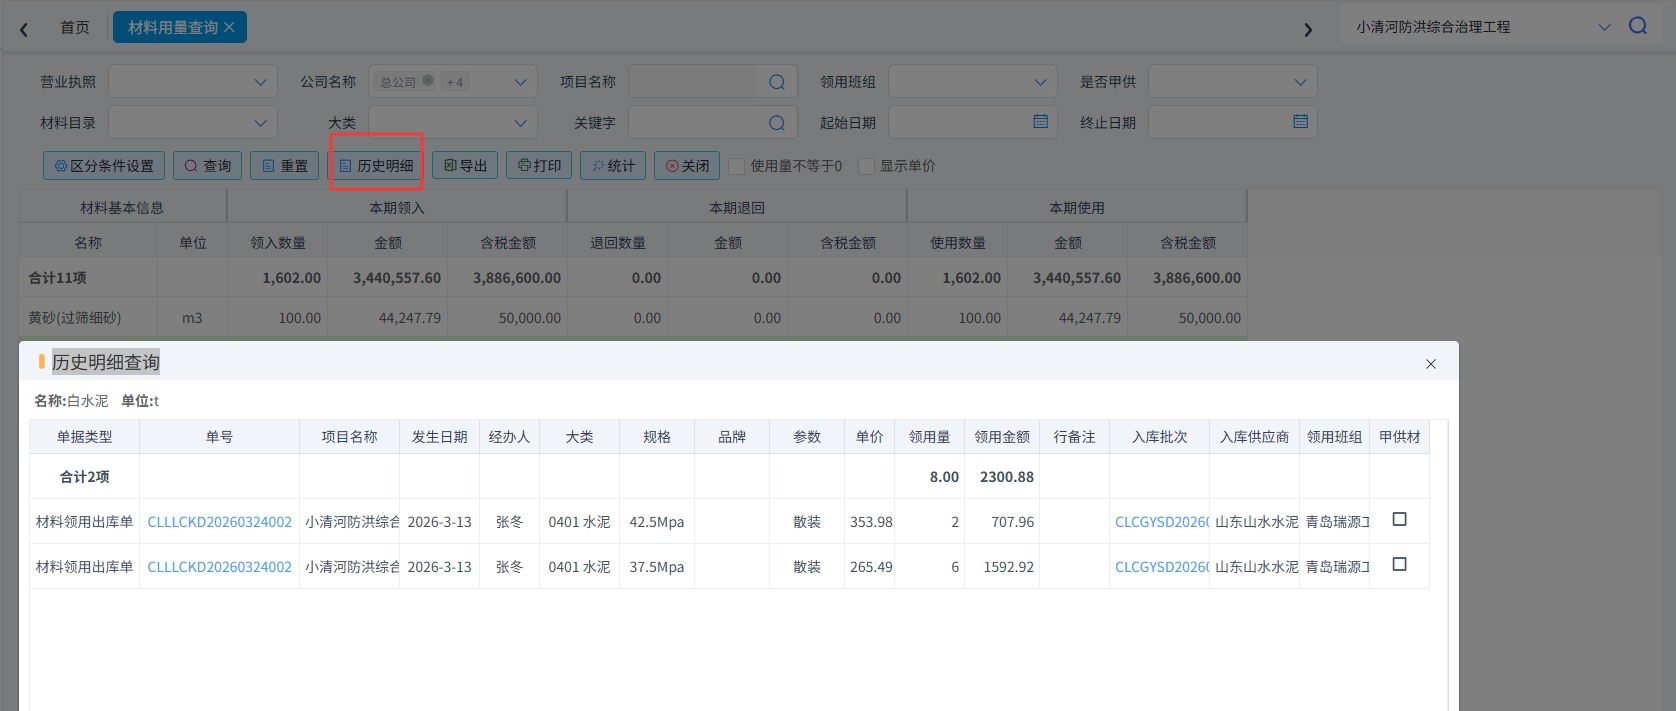Click the 领用金额 column header

(x=1002, y=437)
